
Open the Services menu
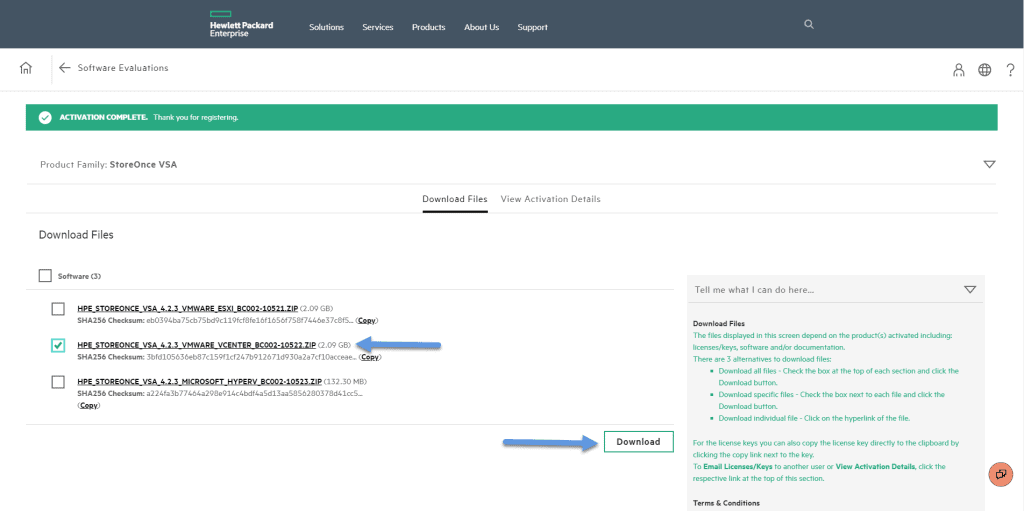(x=378, y=27)
